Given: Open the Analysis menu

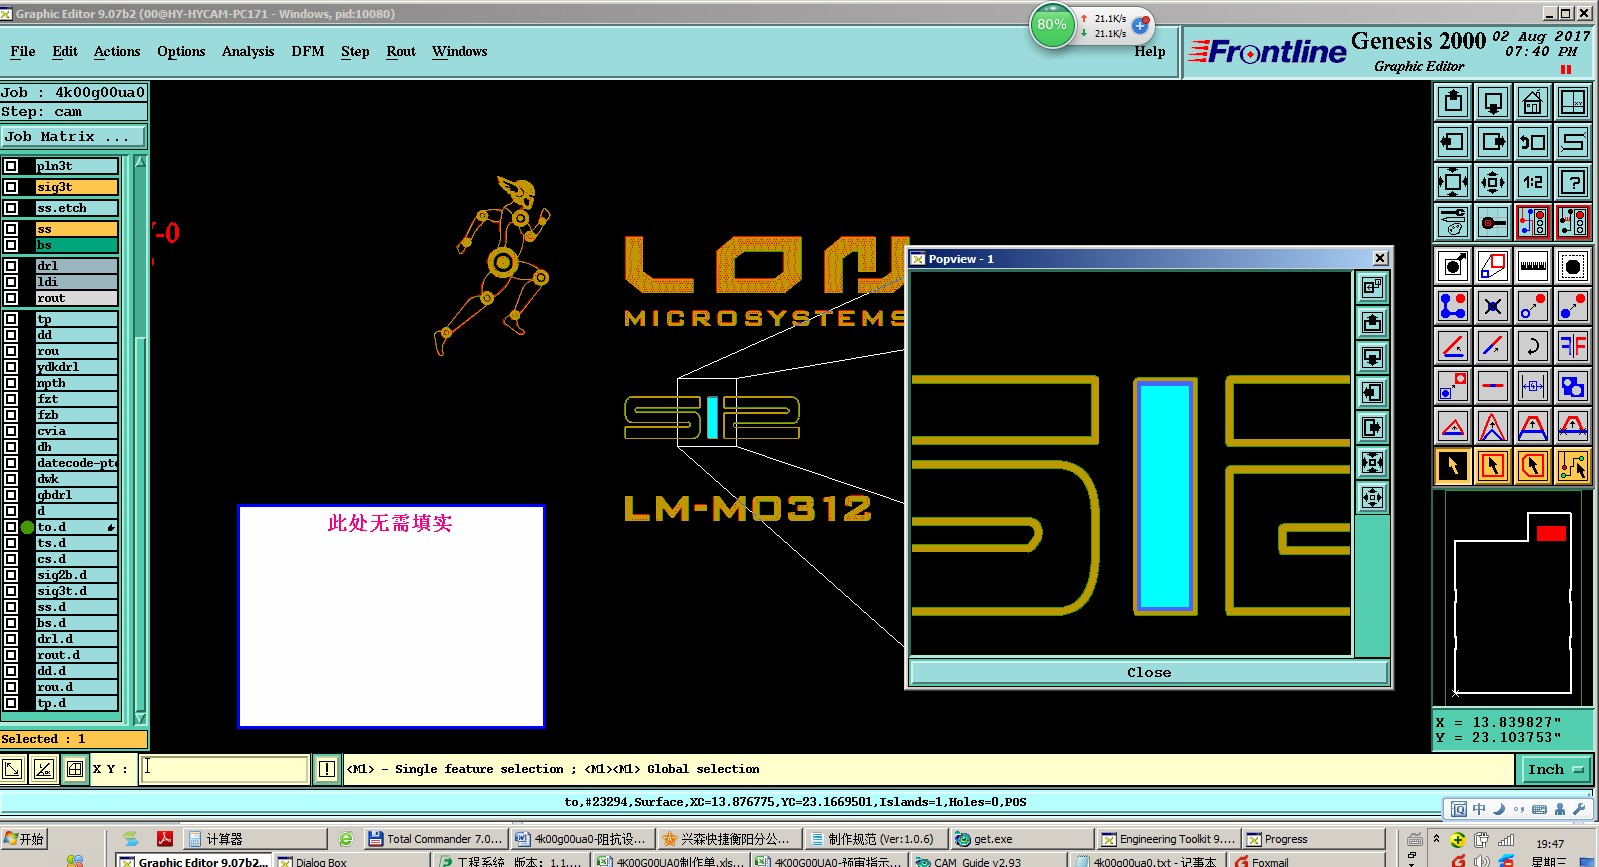Looking at the screenshot, I should pyautogui.click(x=248, y=51).
